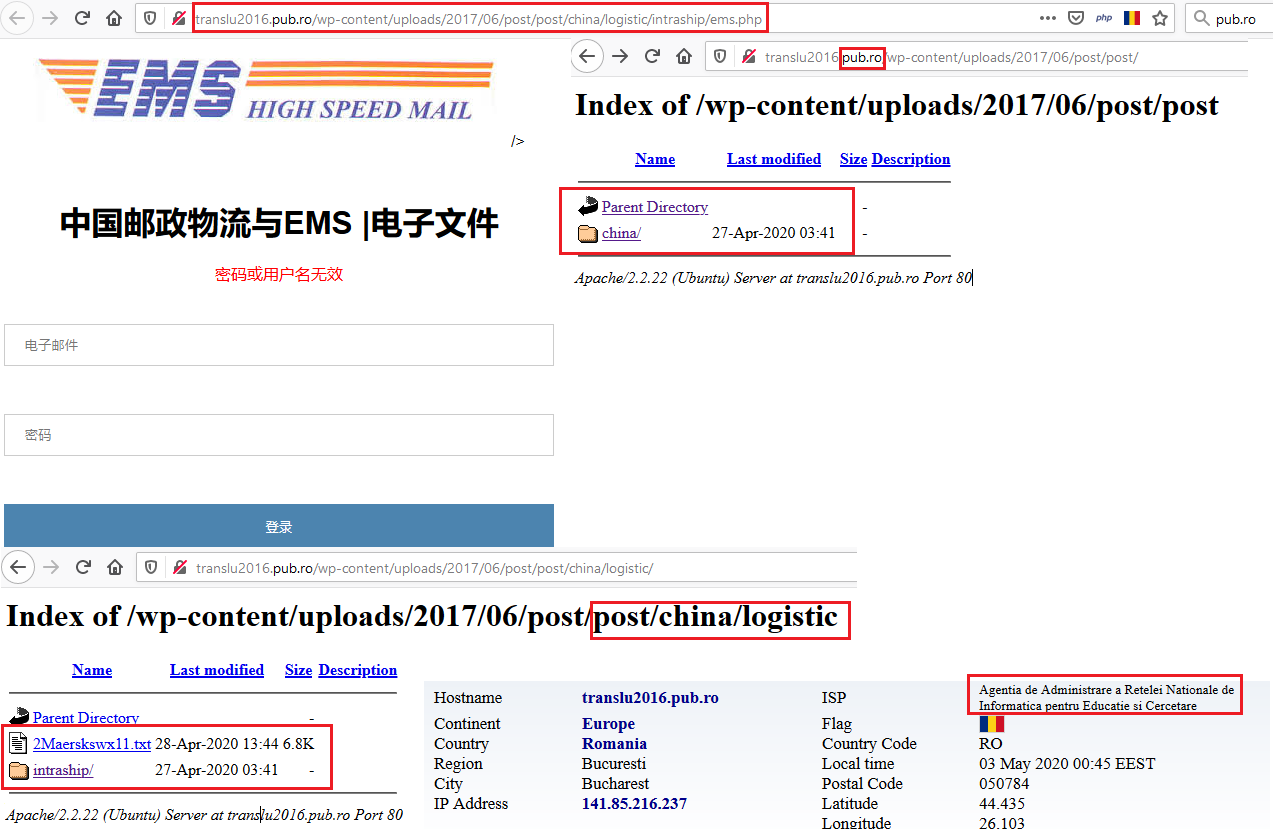The image size is (1273, 829).
Task: Sort by Size in china/logistic index
Action: [x=298, y=670]
